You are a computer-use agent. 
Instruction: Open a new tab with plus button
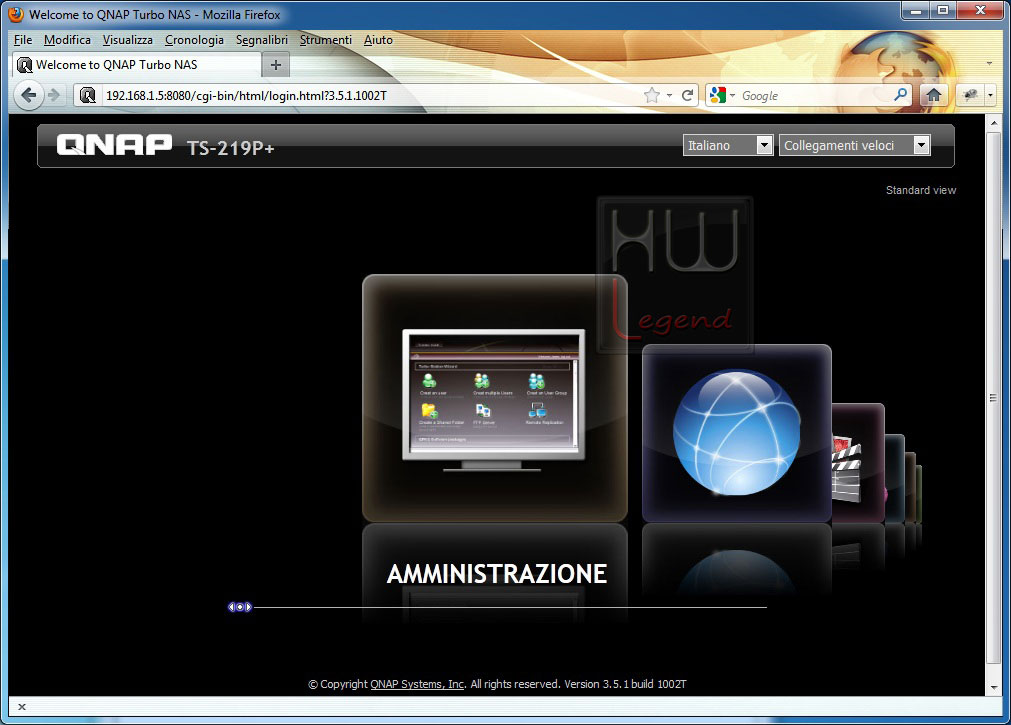click(276, 65)
